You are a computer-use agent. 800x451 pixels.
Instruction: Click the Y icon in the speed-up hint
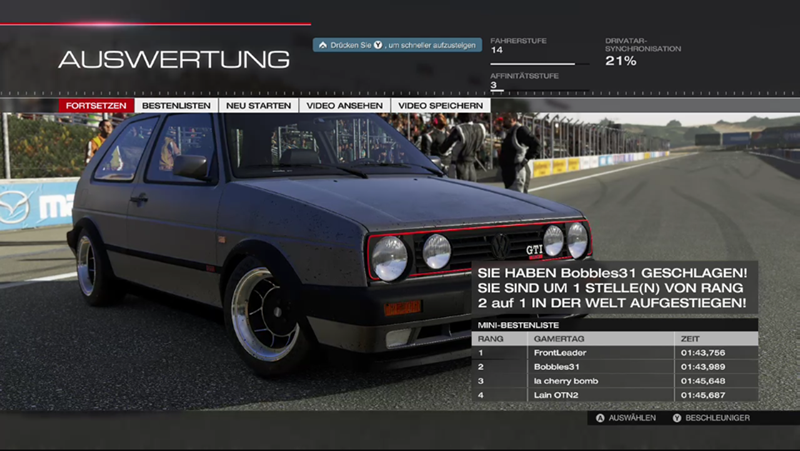click(x=377, y=45)
